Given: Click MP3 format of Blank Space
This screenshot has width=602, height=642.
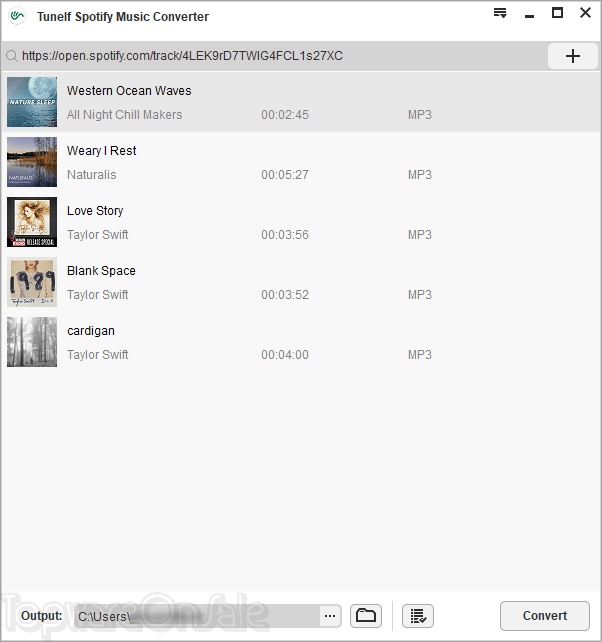Looking at the screenshot, I should point(420,295).
